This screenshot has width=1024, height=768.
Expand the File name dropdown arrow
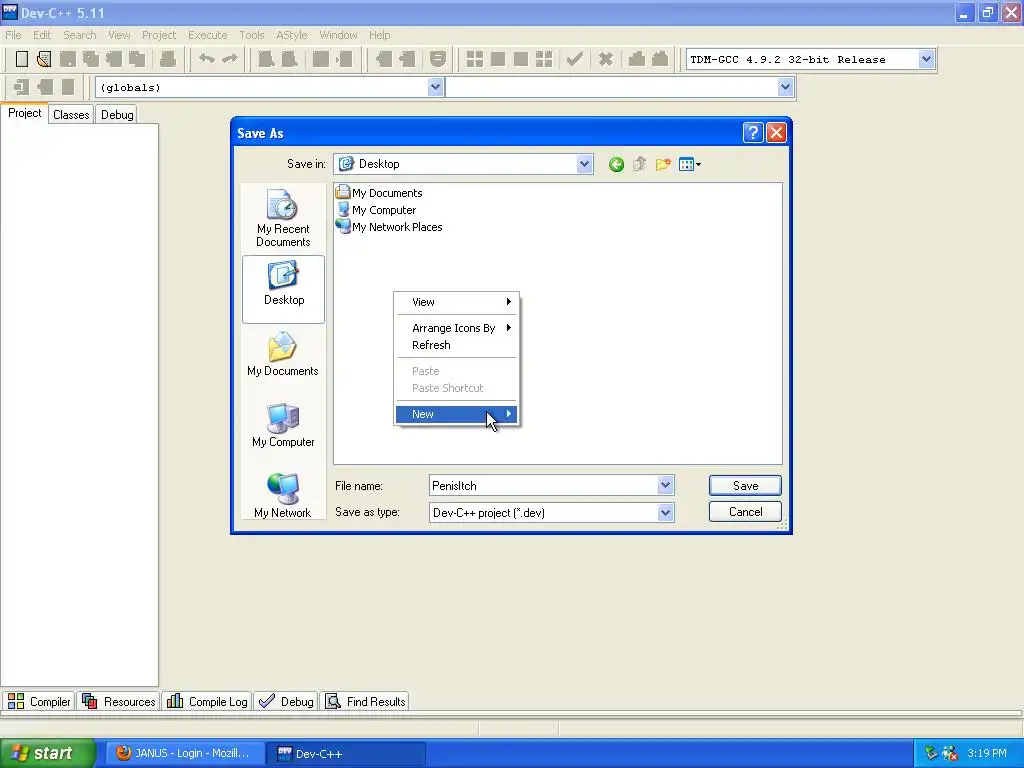[665, 485]
